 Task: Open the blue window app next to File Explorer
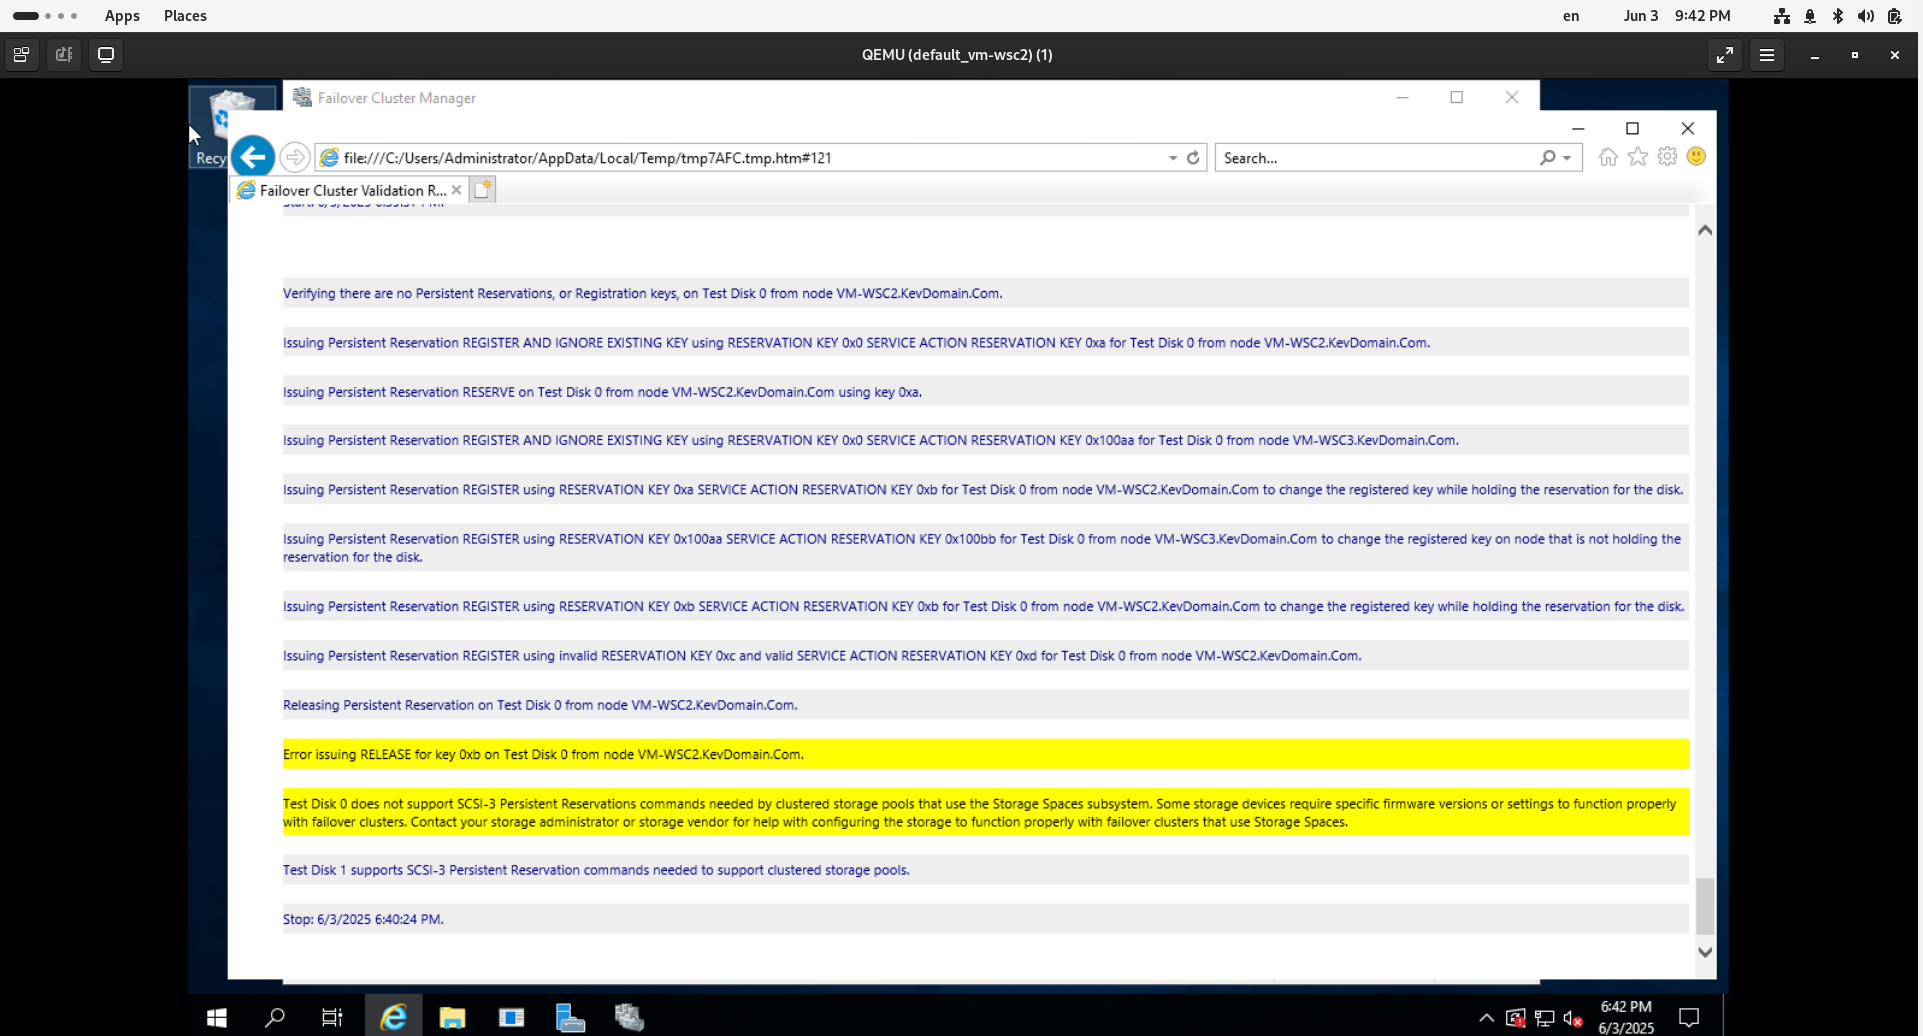(511, 1018)
